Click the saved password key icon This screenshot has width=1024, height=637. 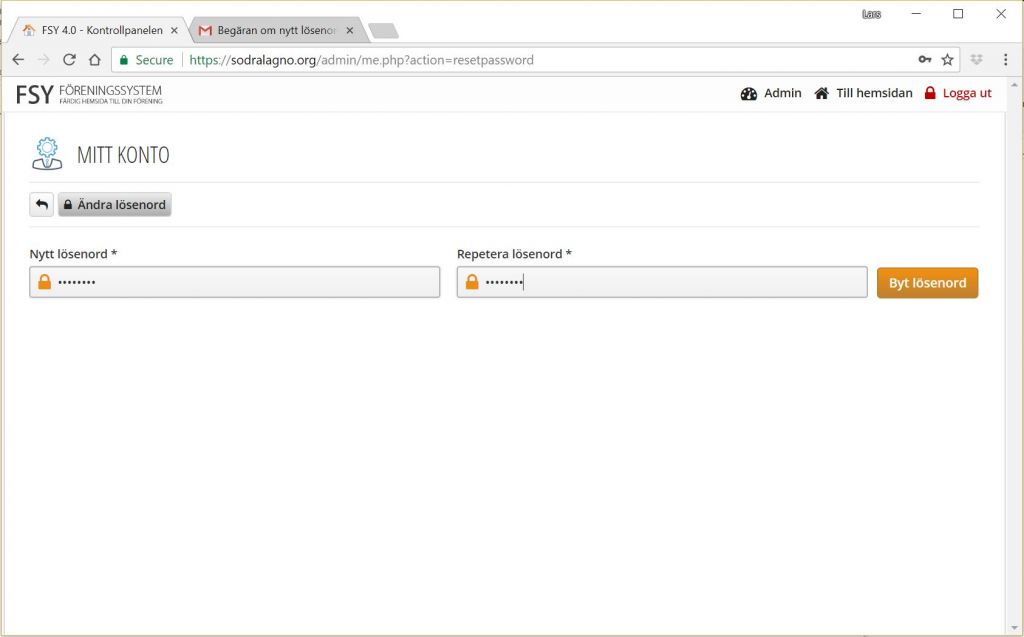925,60
